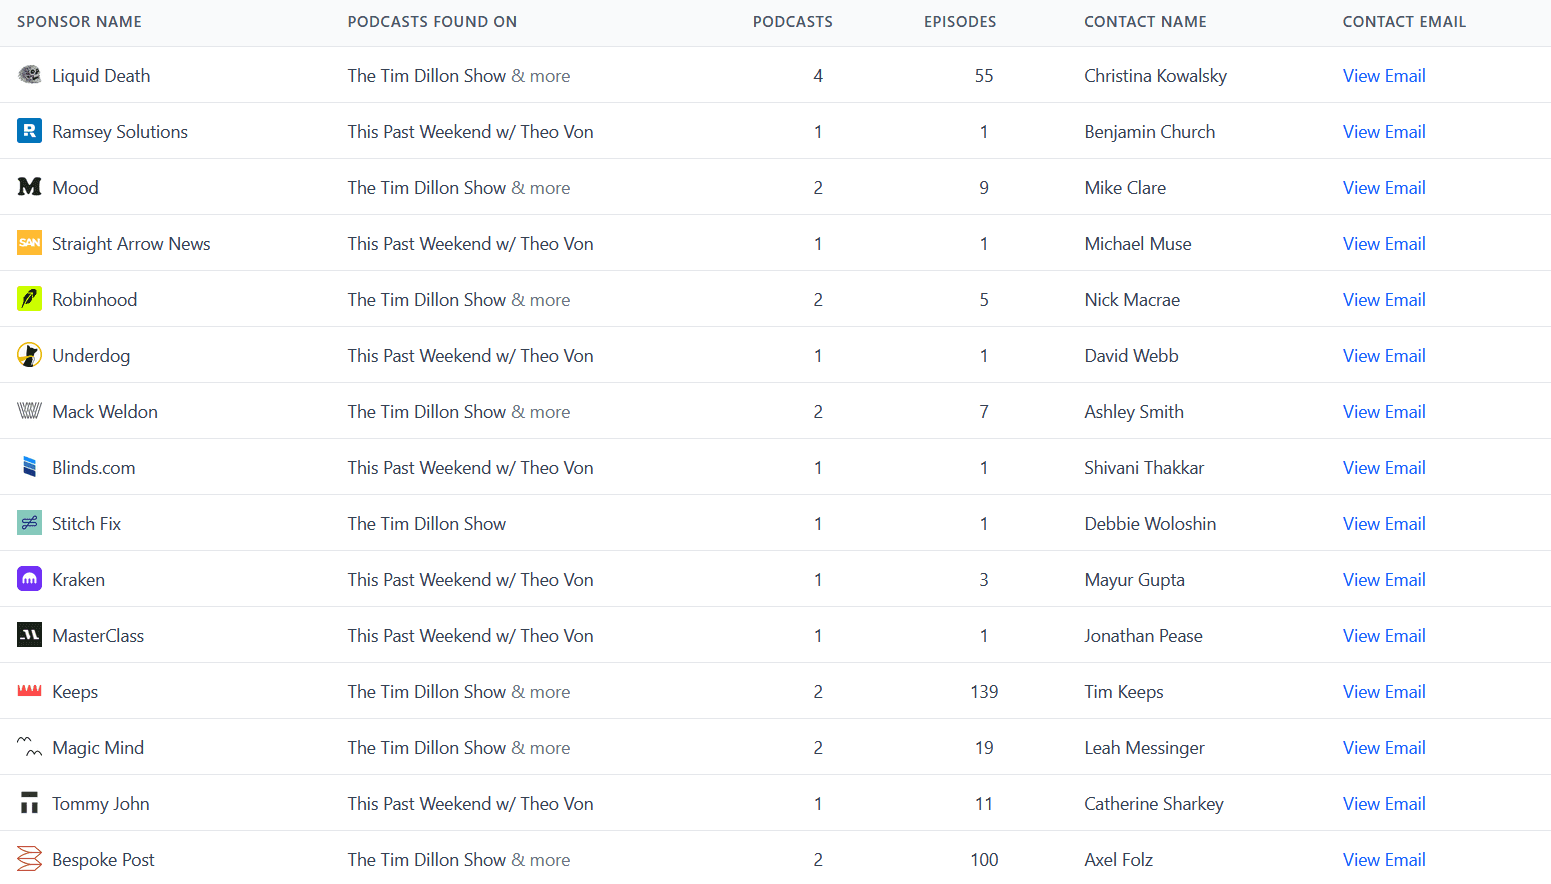
Task: Click the Stitch Fix scissors logo
Action: click(x=29, y=522)
